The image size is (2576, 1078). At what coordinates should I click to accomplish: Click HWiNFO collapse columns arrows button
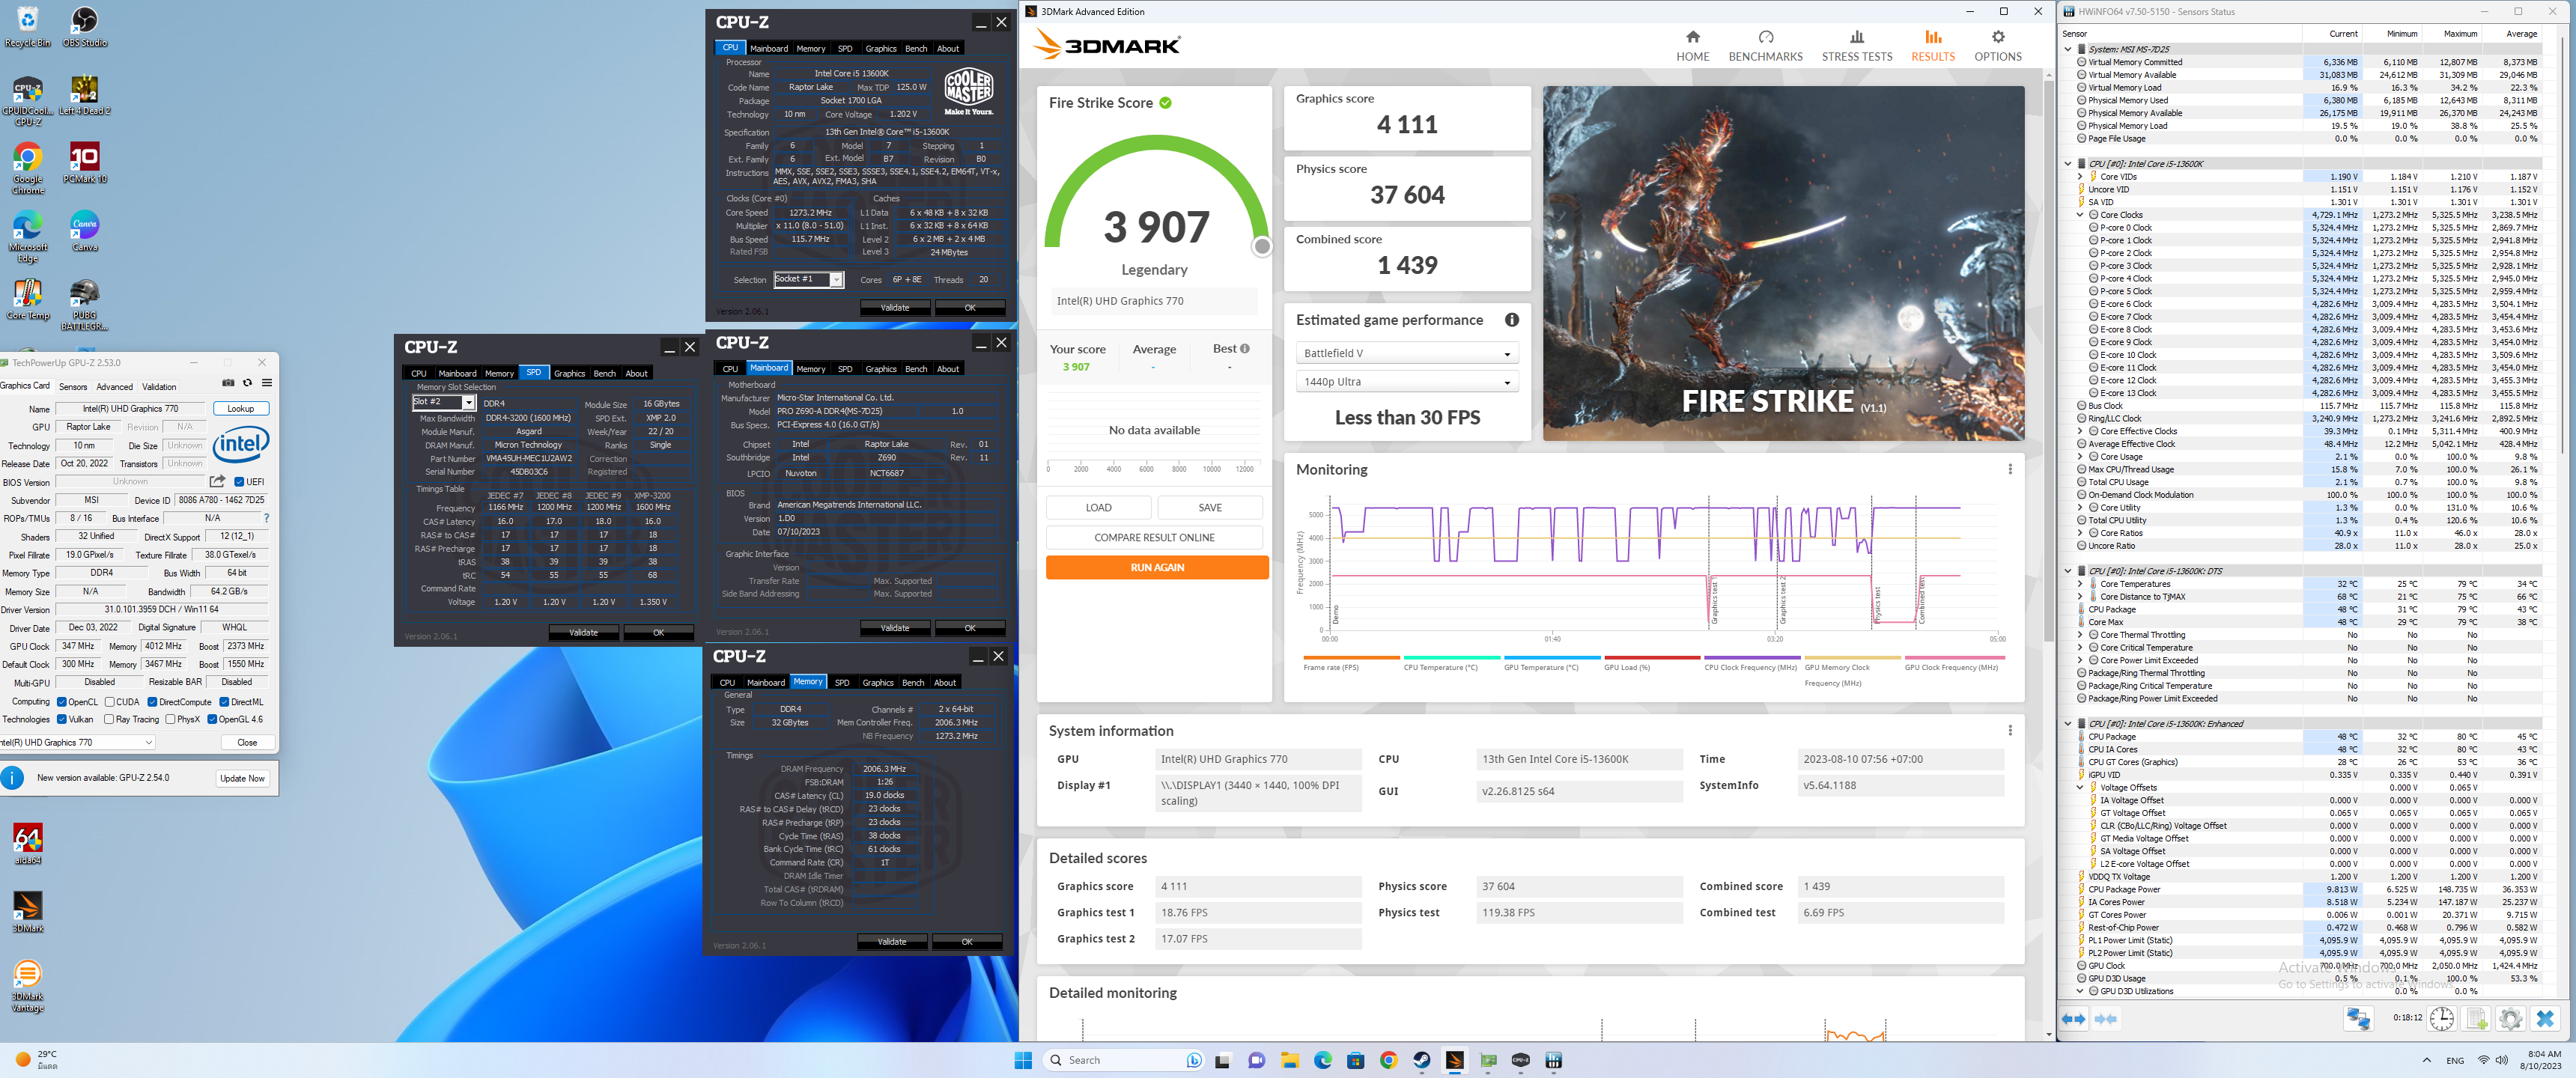point(2105,1019)
